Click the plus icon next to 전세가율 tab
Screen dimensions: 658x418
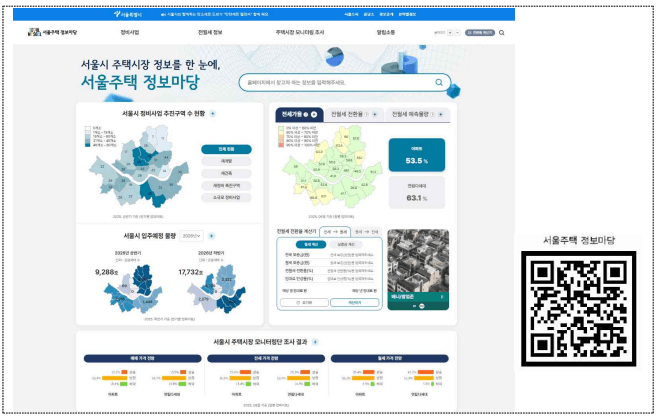coord(315,115)
